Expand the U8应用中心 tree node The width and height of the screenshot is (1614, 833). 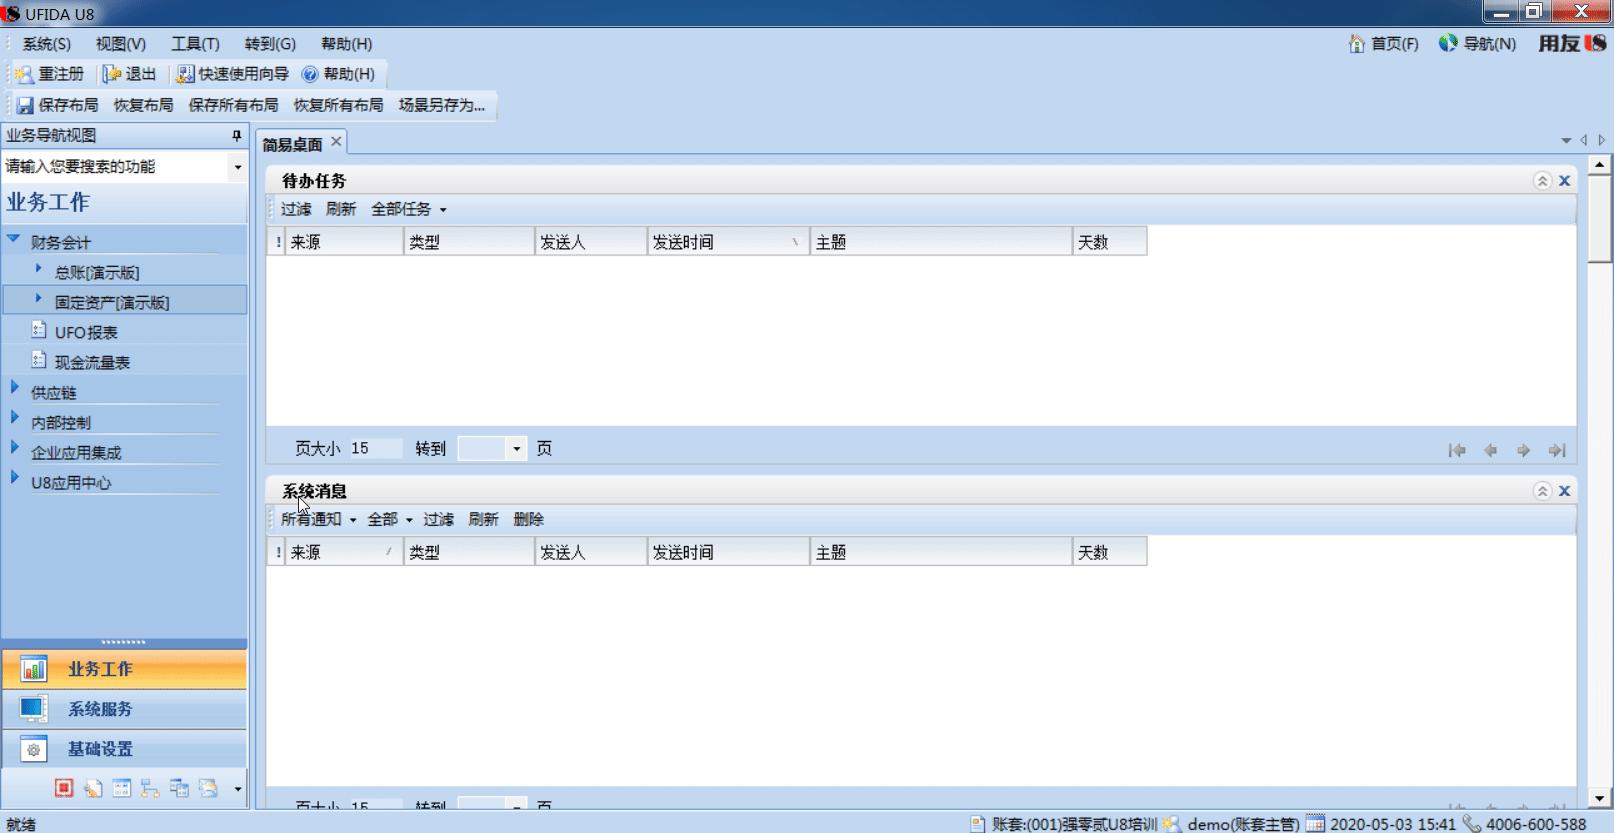[14, 477]
